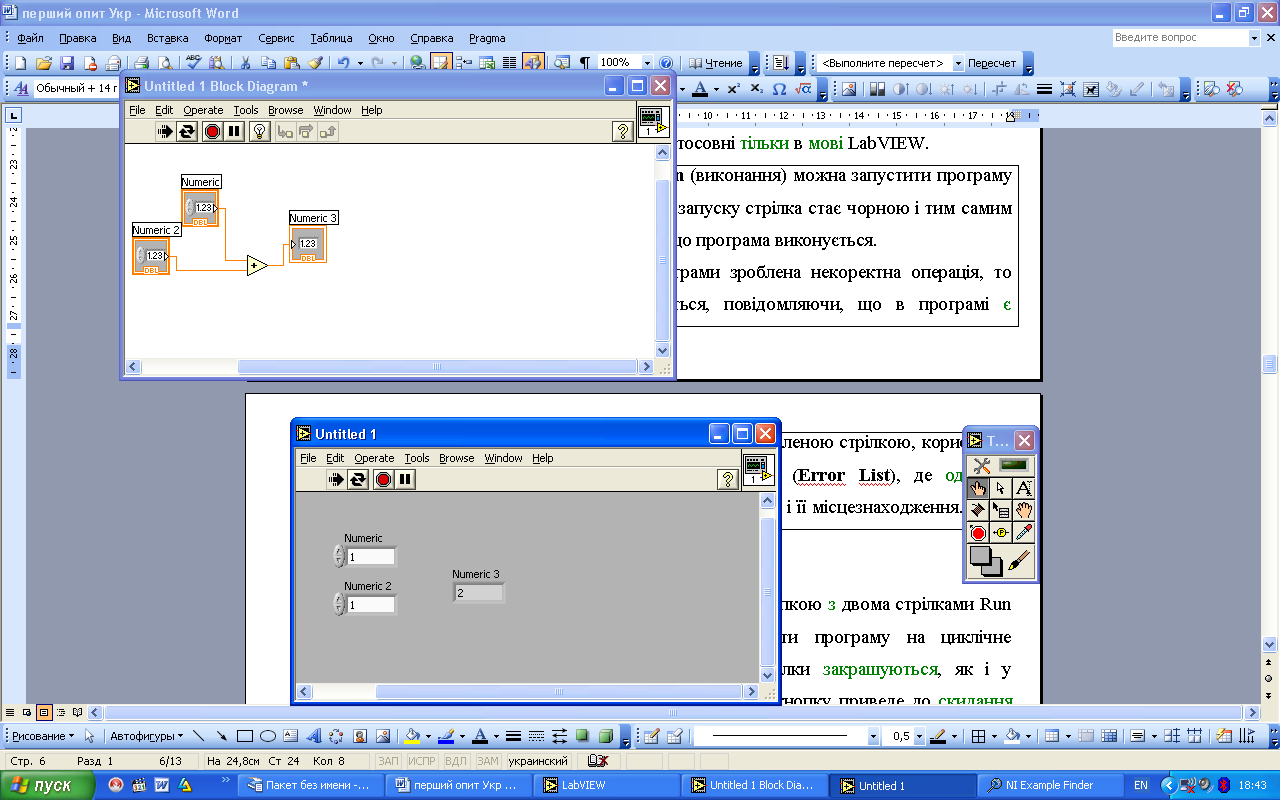
Task: Open Автофигуры dropdown in drawing toolbar
Action: (x=146, y=736)
